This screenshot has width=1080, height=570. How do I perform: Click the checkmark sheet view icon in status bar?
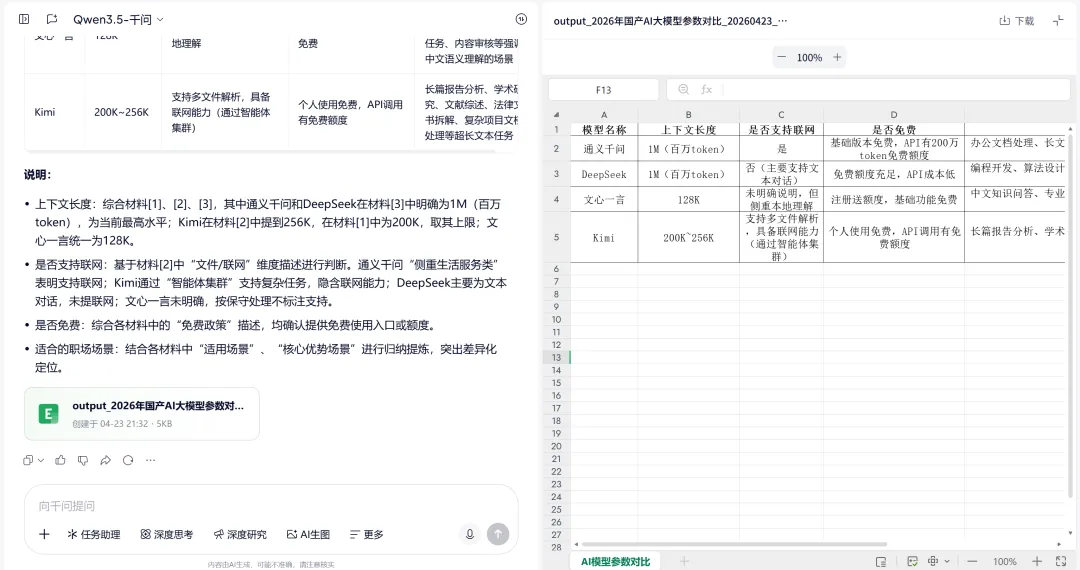(913, 562)
